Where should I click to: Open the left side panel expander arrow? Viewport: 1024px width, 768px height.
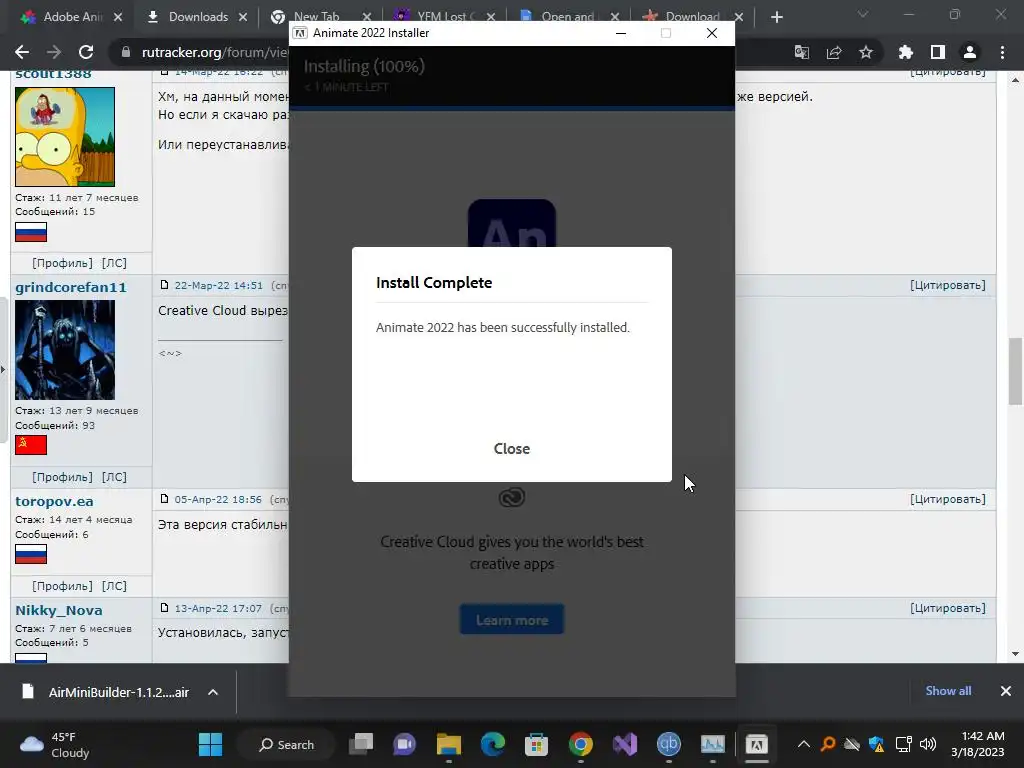[x=3, y=370]
